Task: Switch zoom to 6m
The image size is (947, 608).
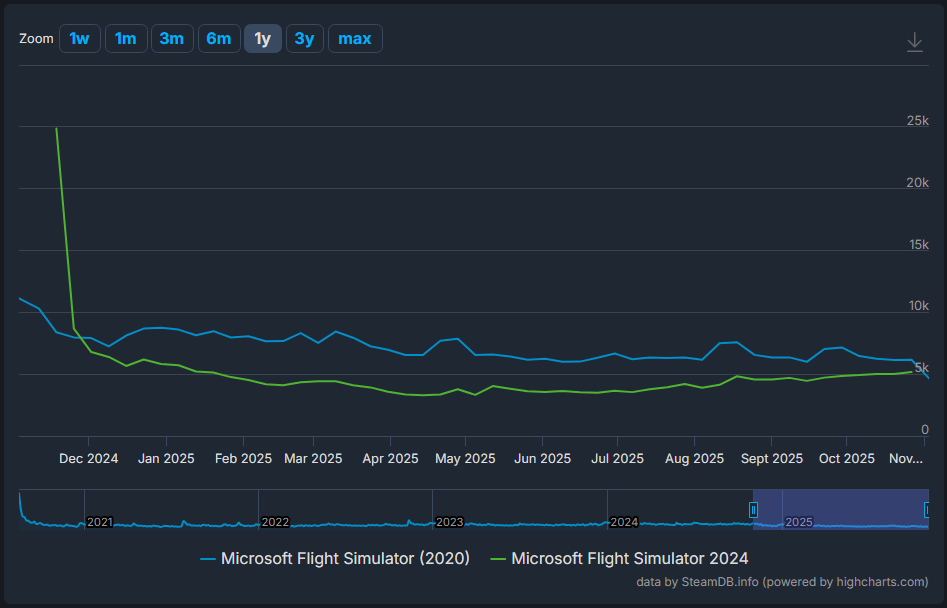Action: coord(218,39)
